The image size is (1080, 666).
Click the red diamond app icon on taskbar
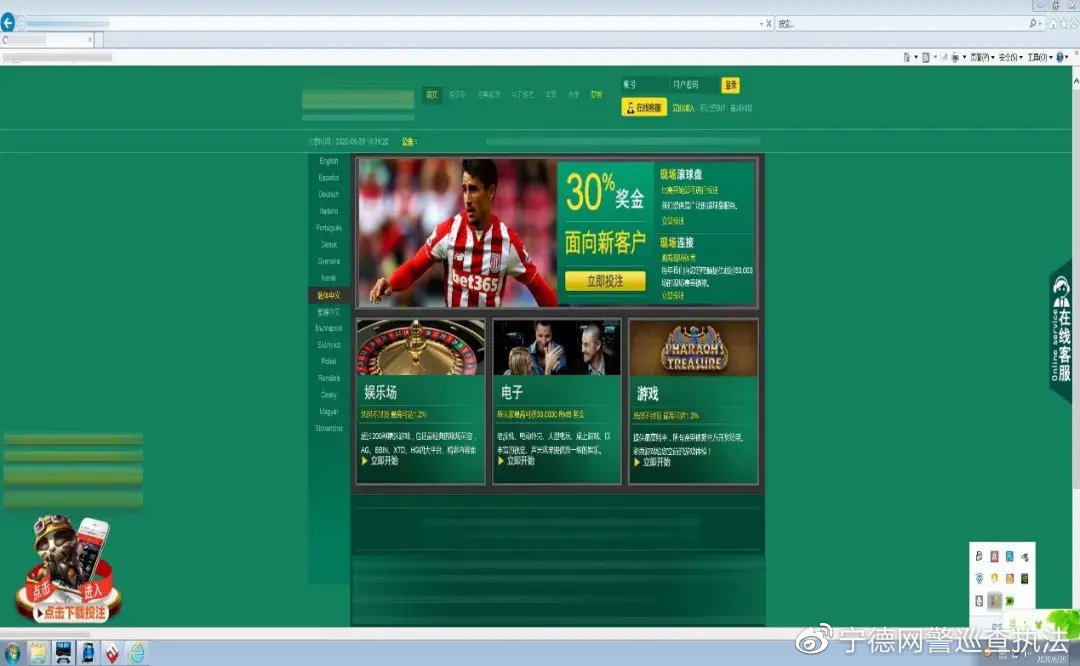112,652
